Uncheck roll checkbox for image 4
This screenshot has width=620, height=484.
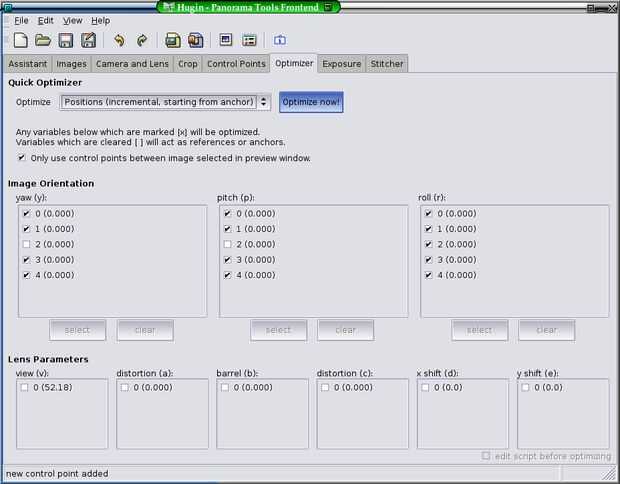tap(428, 275)
